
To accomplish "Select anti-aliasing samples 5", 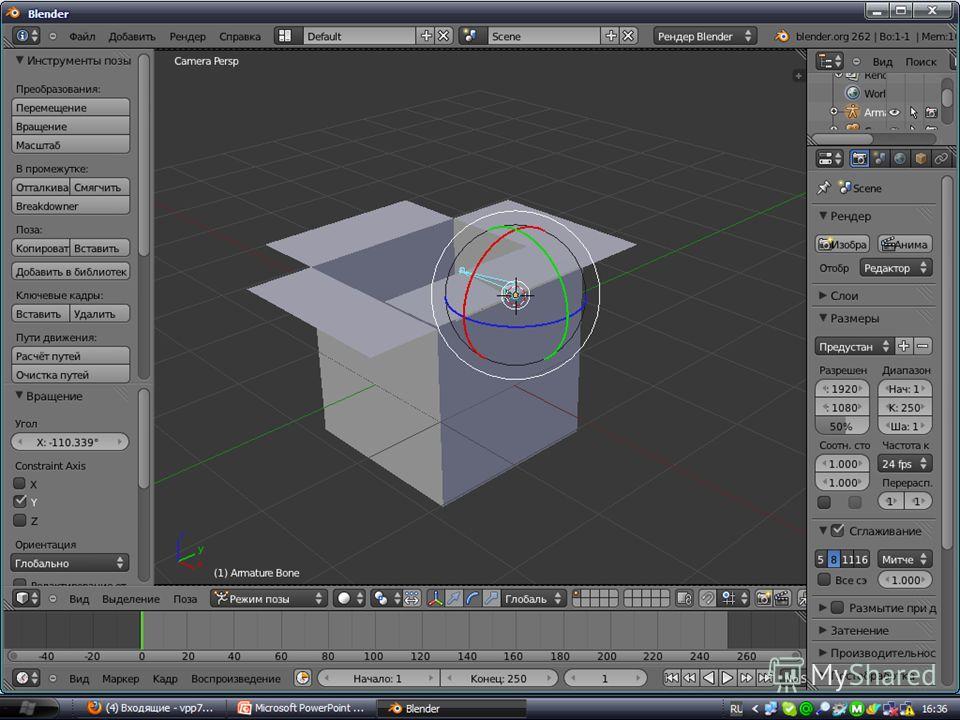I will pos(820,559).
